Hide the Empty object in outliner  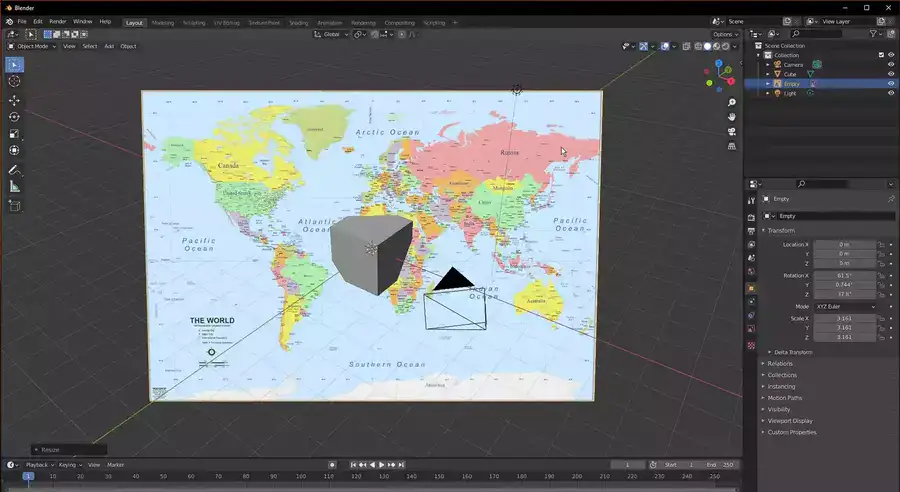point(891,84)
